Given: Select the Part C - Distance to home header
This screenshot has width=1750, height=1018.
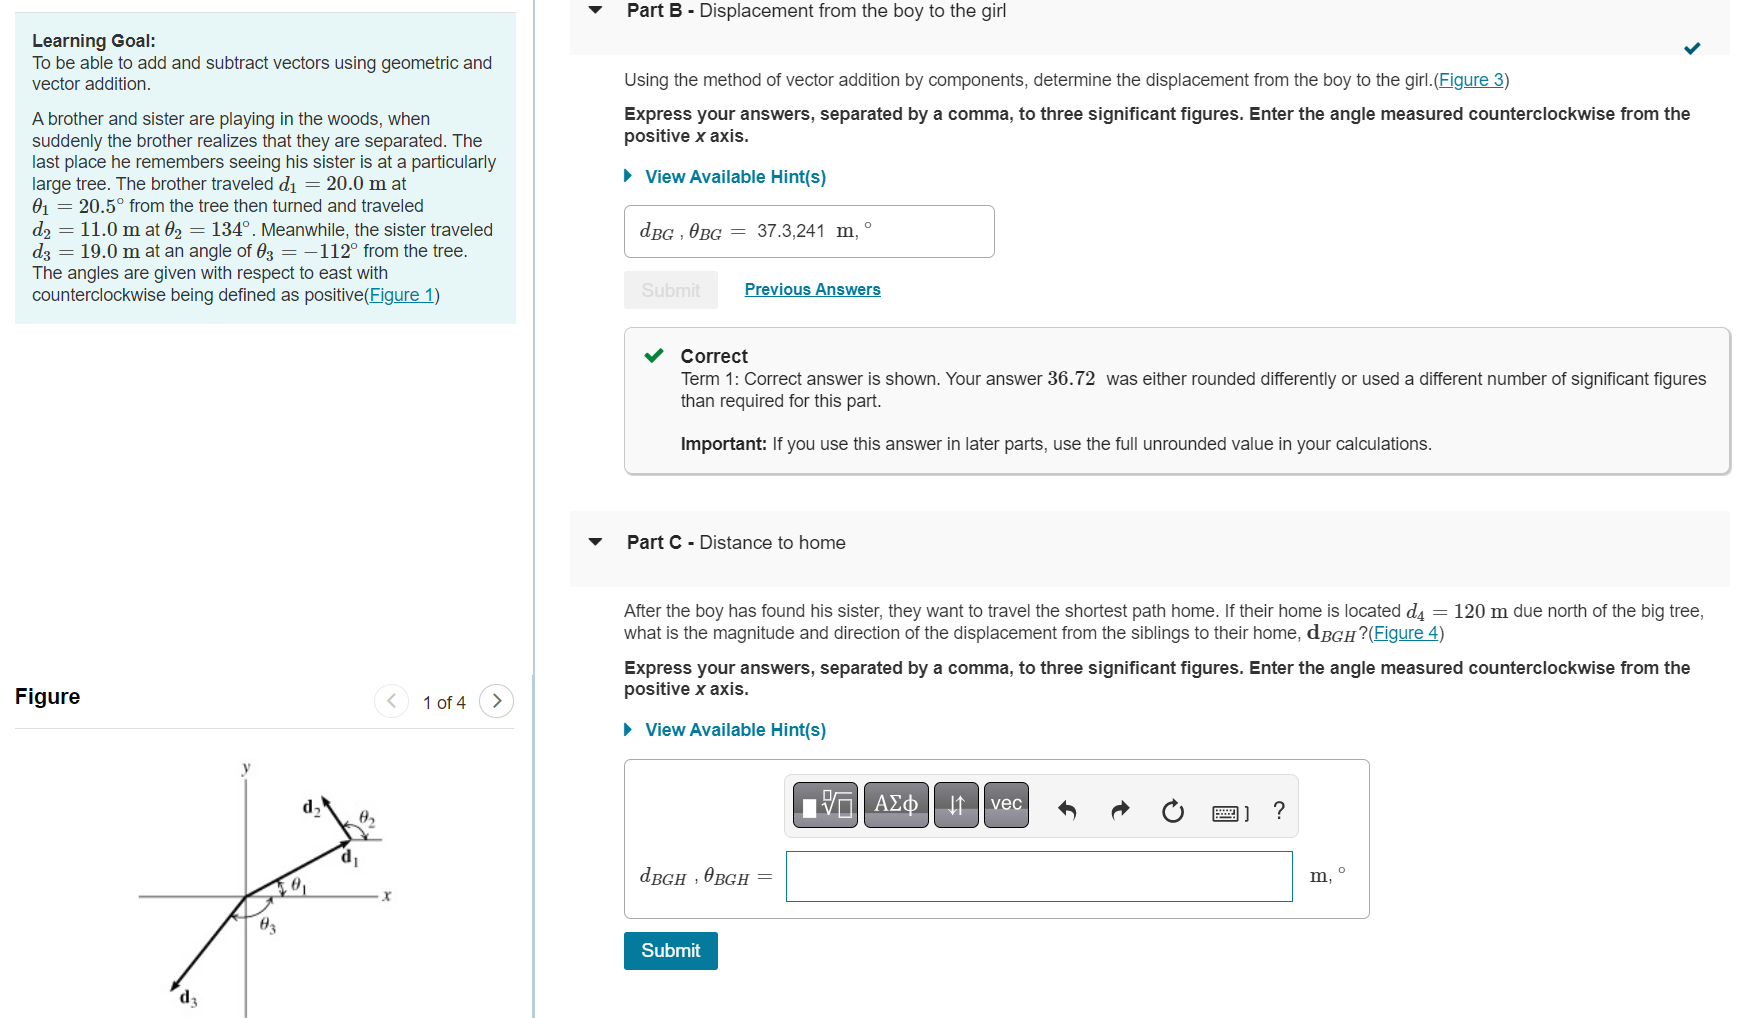Looking at the screenshot, I should coord(735,542).
